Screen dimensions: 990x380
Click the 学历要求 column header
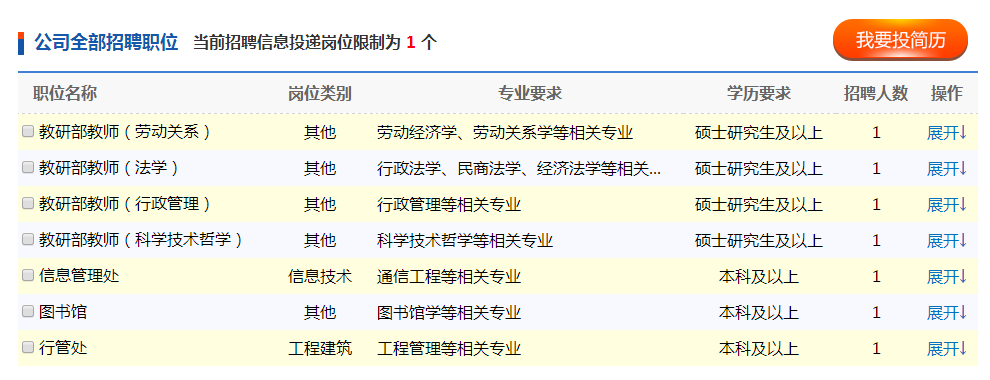click(758, 93)
